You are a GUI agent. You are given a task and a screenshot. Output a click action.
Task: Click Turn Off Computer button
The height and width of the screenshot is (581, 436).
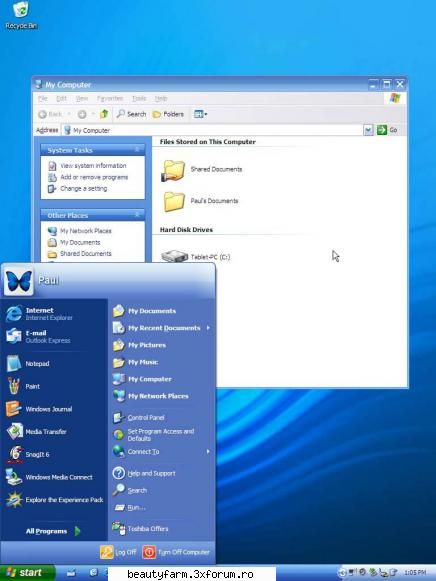pos(176,552)
